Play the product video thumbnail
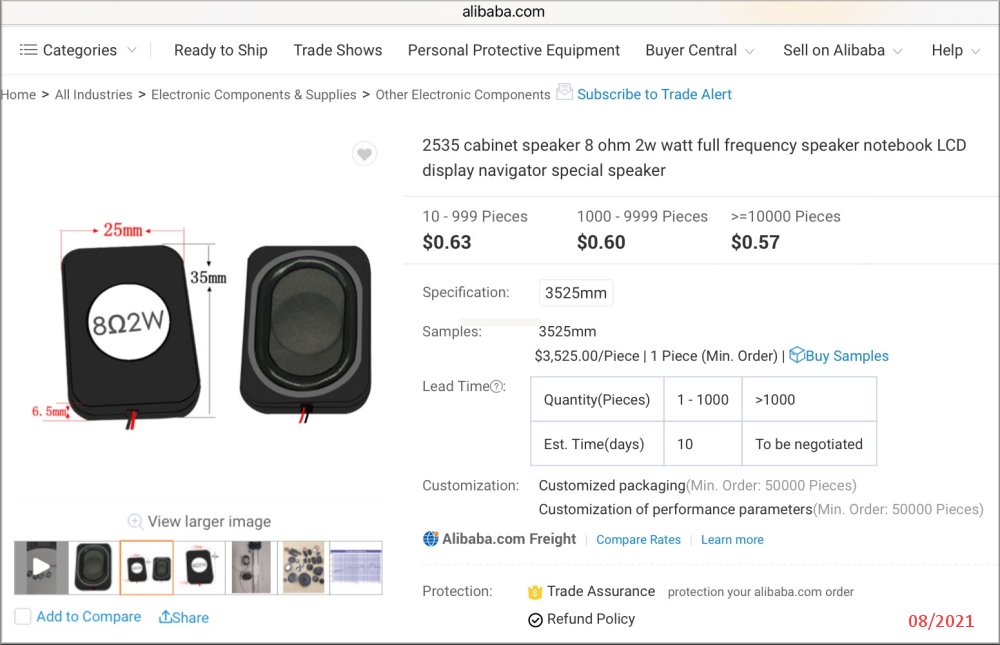Screen dimensions: 1000x645 tap(41, 567)
